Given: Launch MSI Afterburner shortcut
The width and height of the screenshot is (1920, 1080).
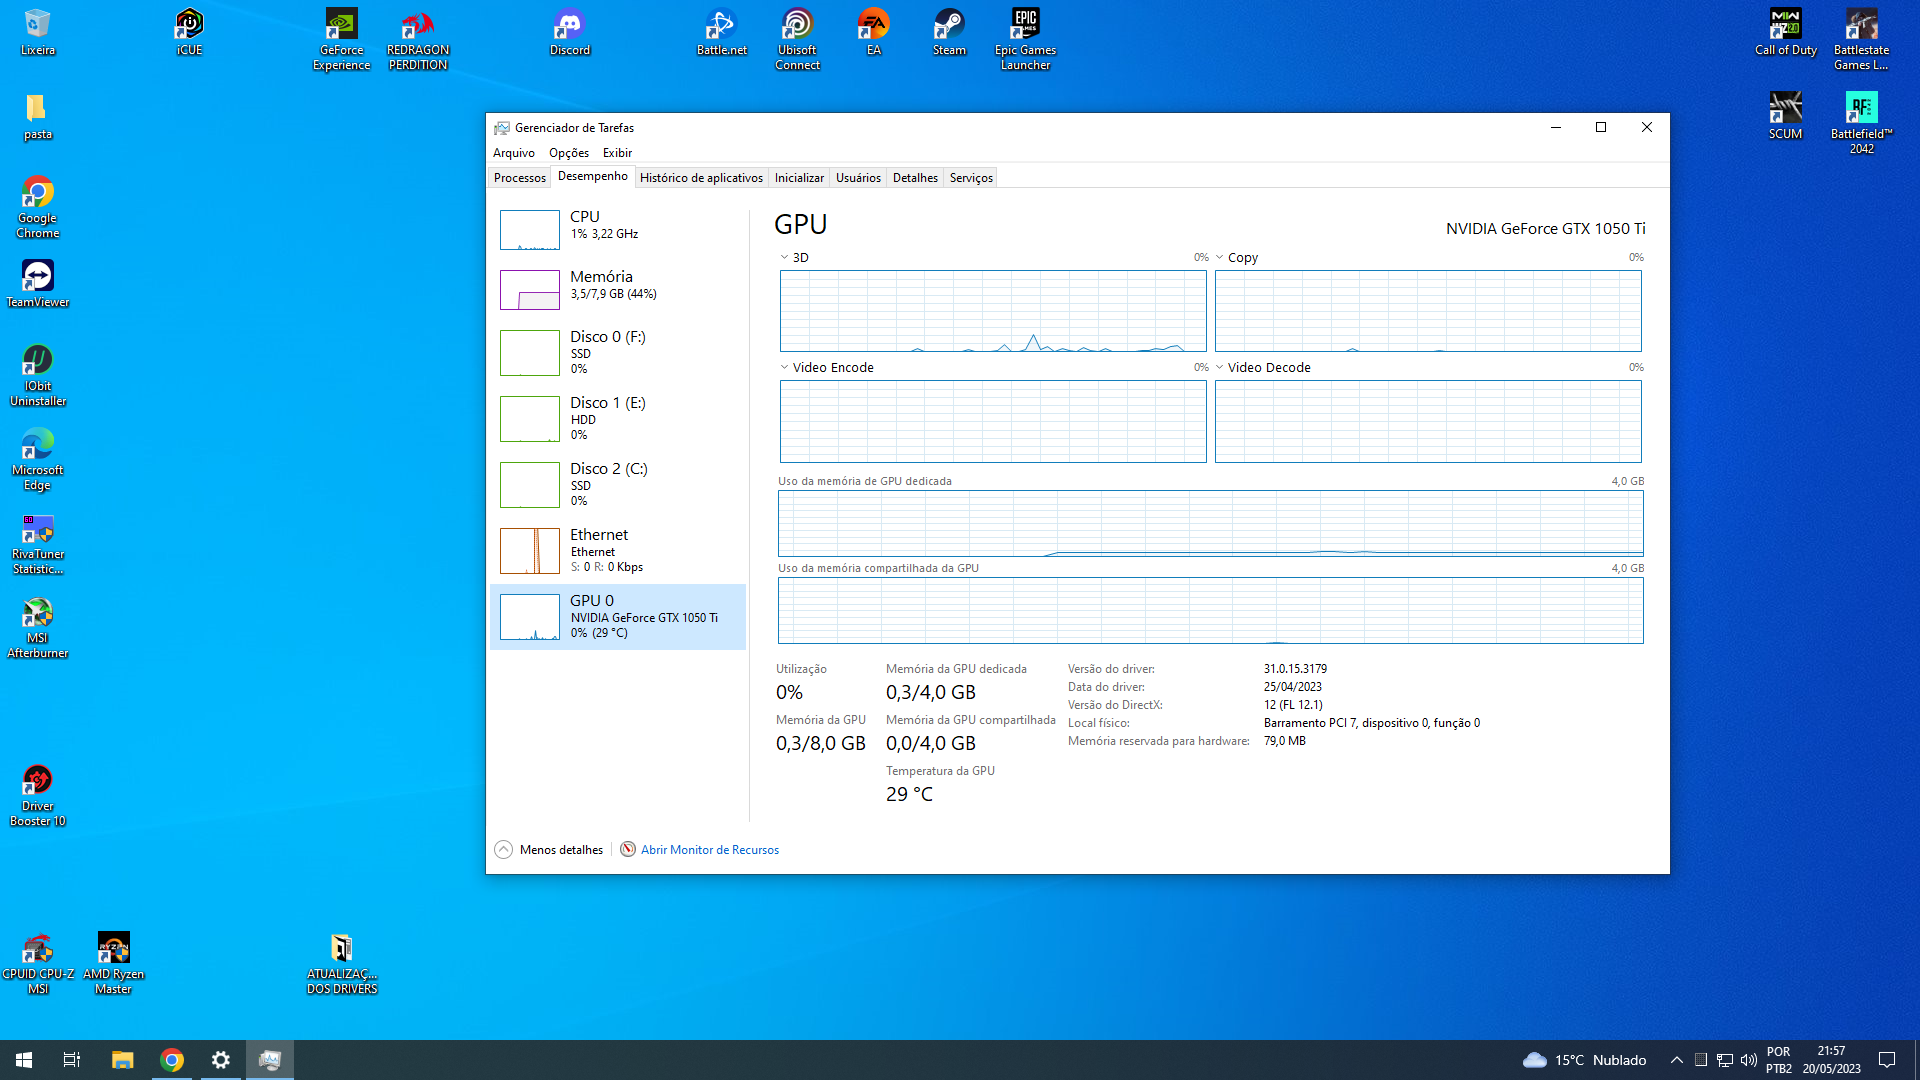Looking at the screenshot, I should [x=37, y=627].
